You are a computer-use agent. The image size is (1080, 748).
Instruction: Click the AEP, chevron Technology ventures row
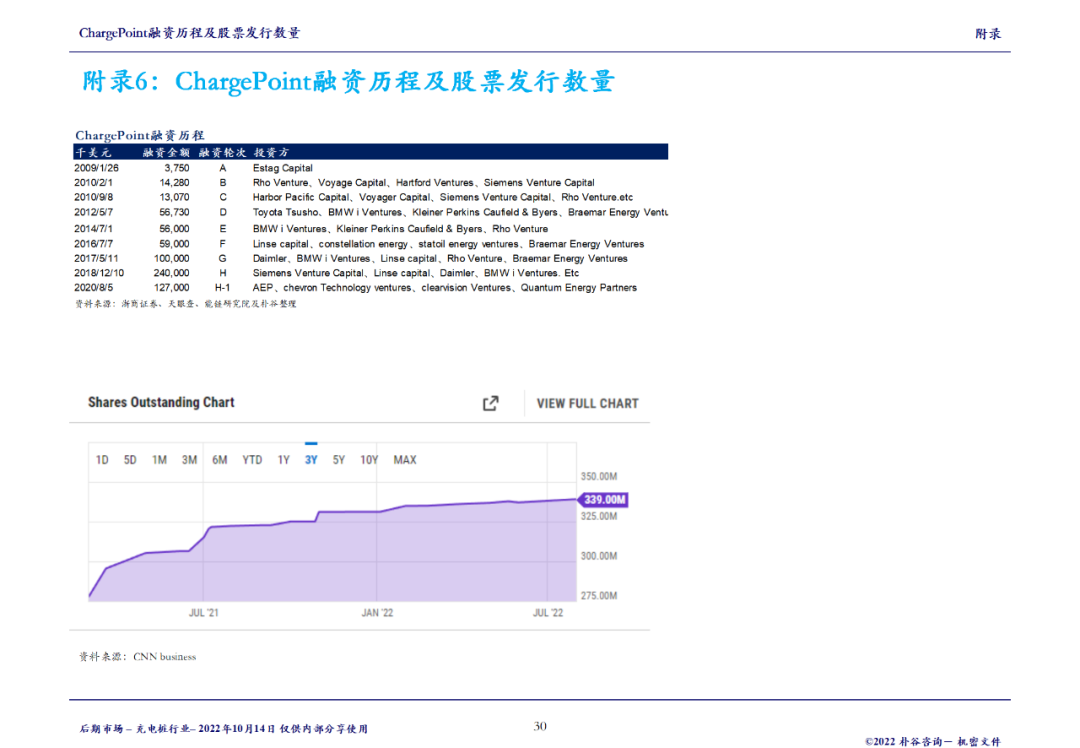(x=444, y=287)
